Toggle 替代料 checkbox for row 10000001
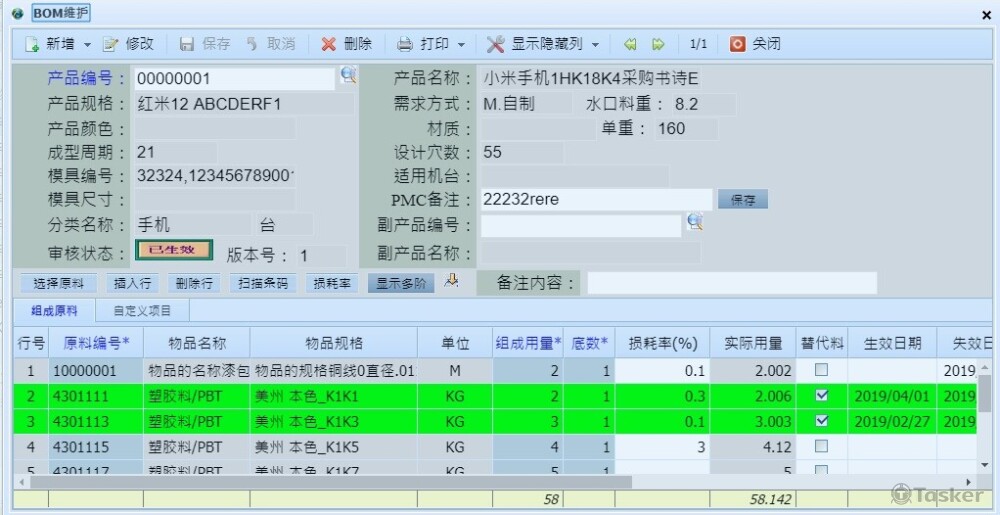Viewport: 1000px width, 515px height. tap(822, 370)
